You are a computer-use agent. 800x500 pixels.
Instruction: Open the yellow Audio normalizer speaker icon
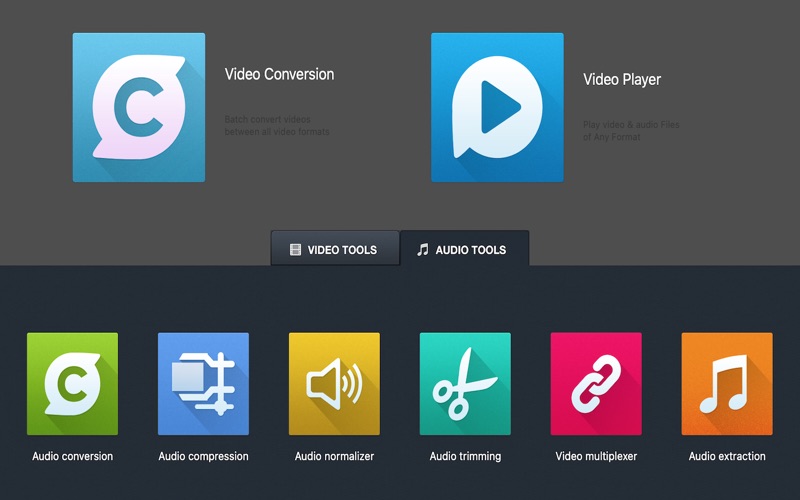[x=334, y=384]
